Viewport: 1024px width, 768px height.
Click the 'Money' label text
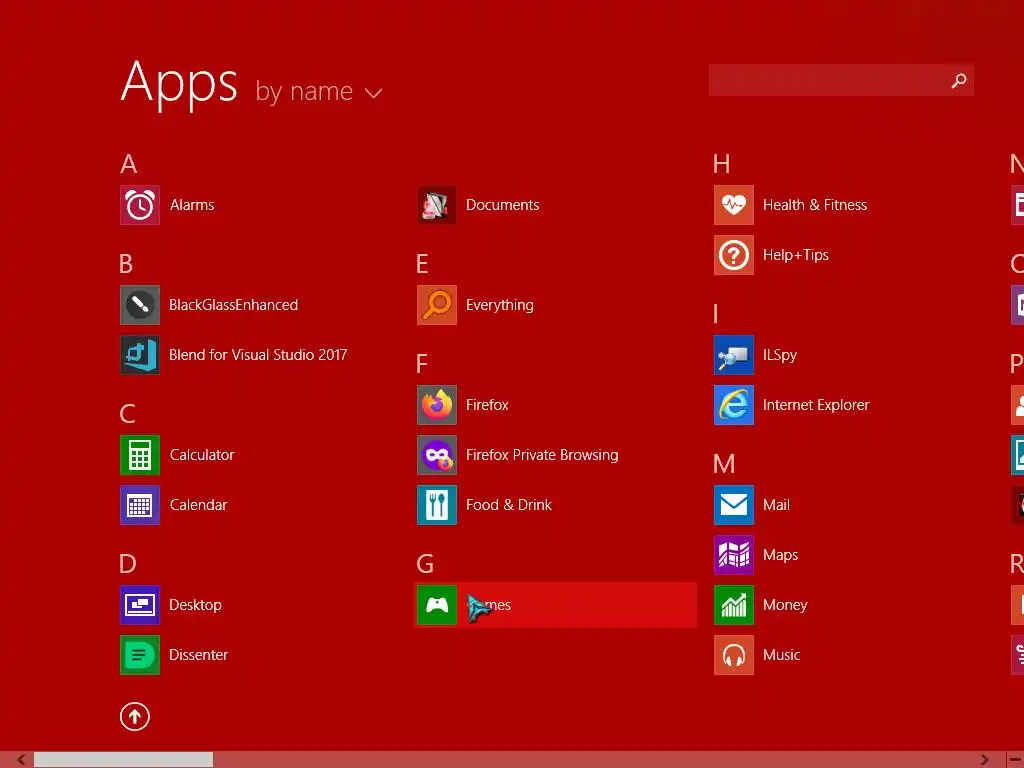pos(785,605)
